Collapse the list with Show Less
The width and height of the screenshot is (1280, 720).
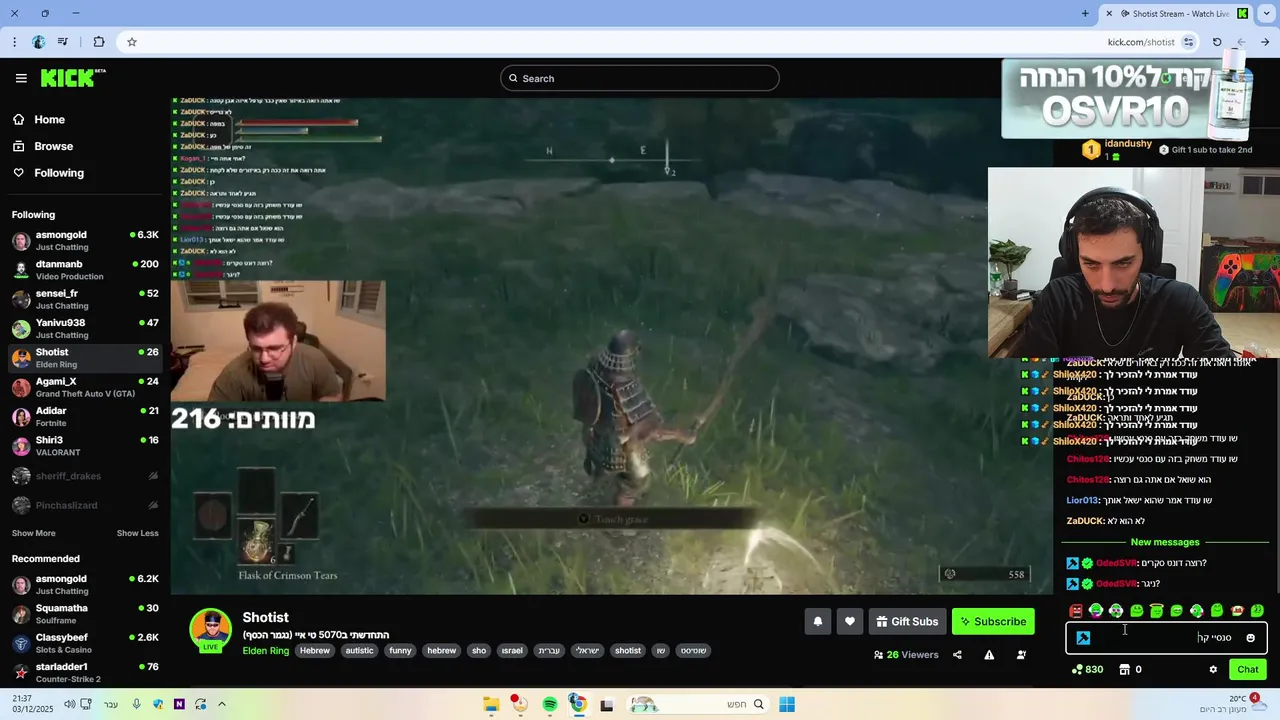tap(137, 533)
